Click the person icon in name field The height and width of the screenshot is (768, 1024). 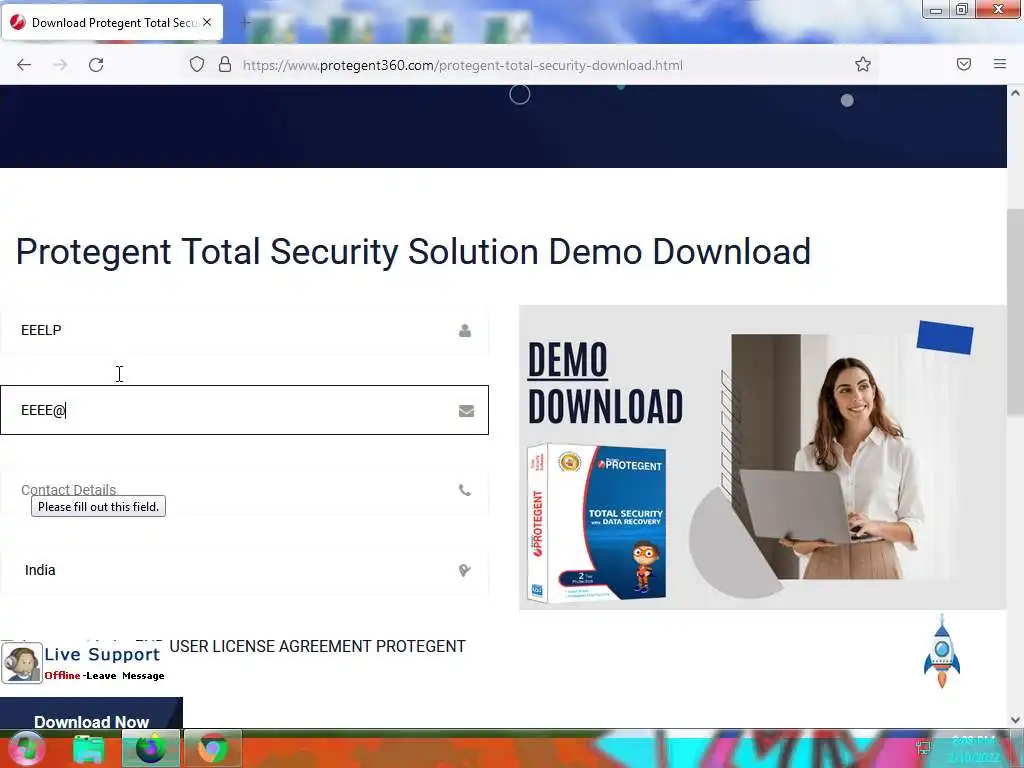tap(465, 330)
